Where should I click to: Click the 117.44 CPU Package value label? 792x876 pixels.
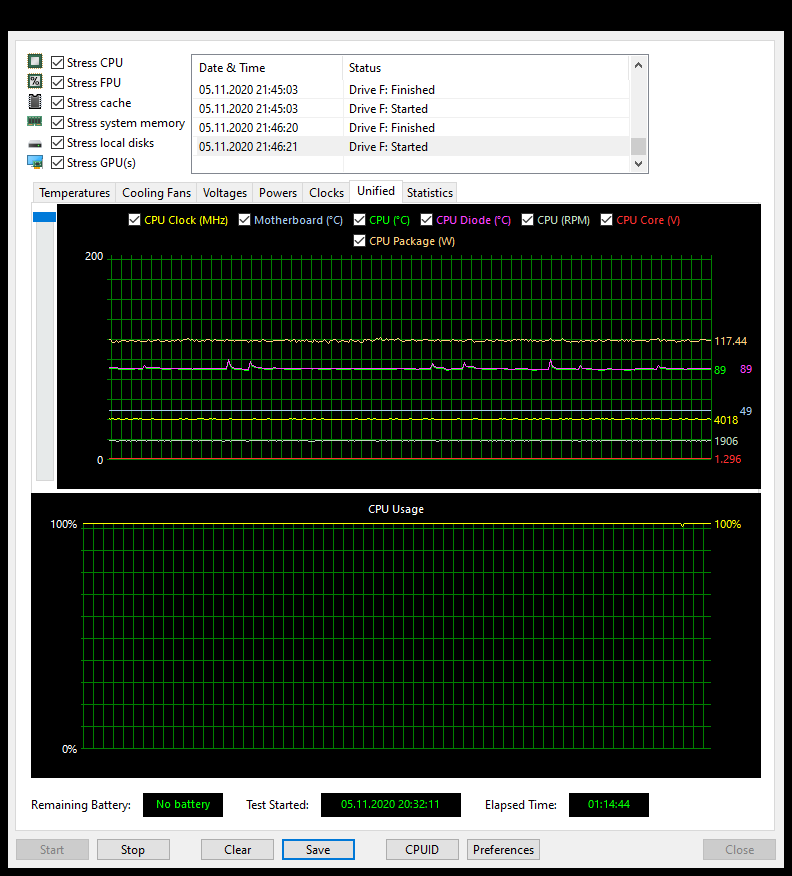coord(731,341)
